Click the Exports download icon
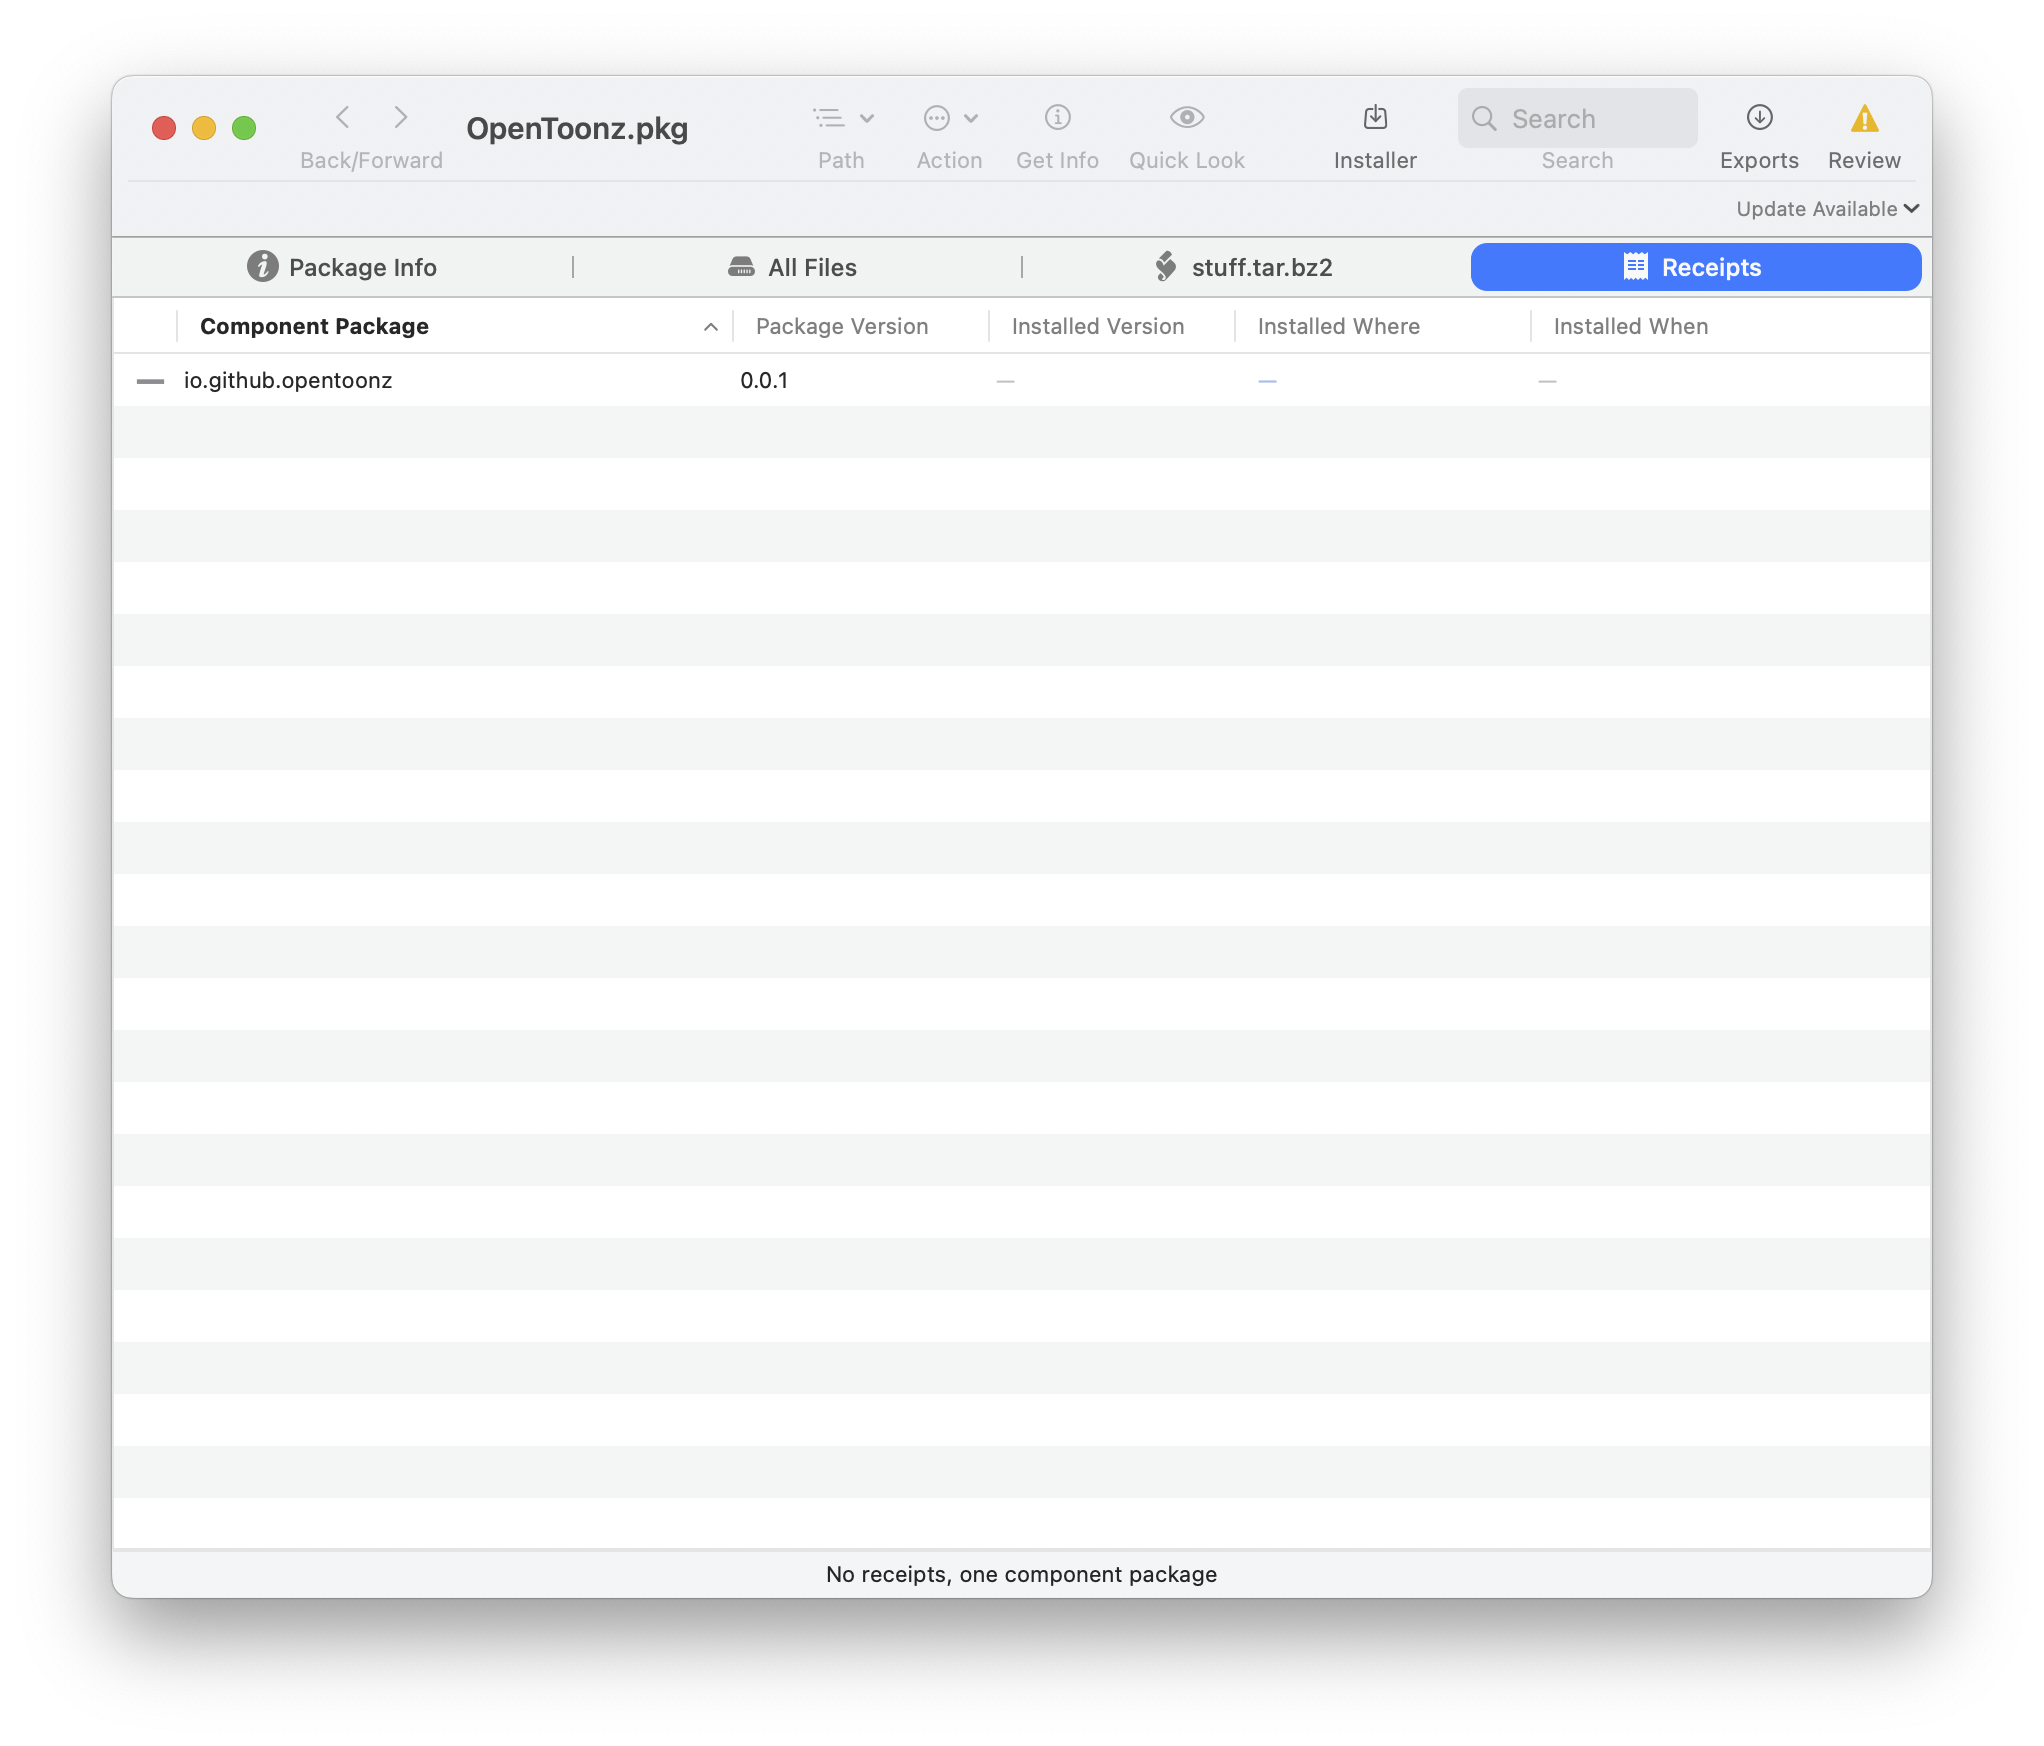 click(x=1759, y=118)
